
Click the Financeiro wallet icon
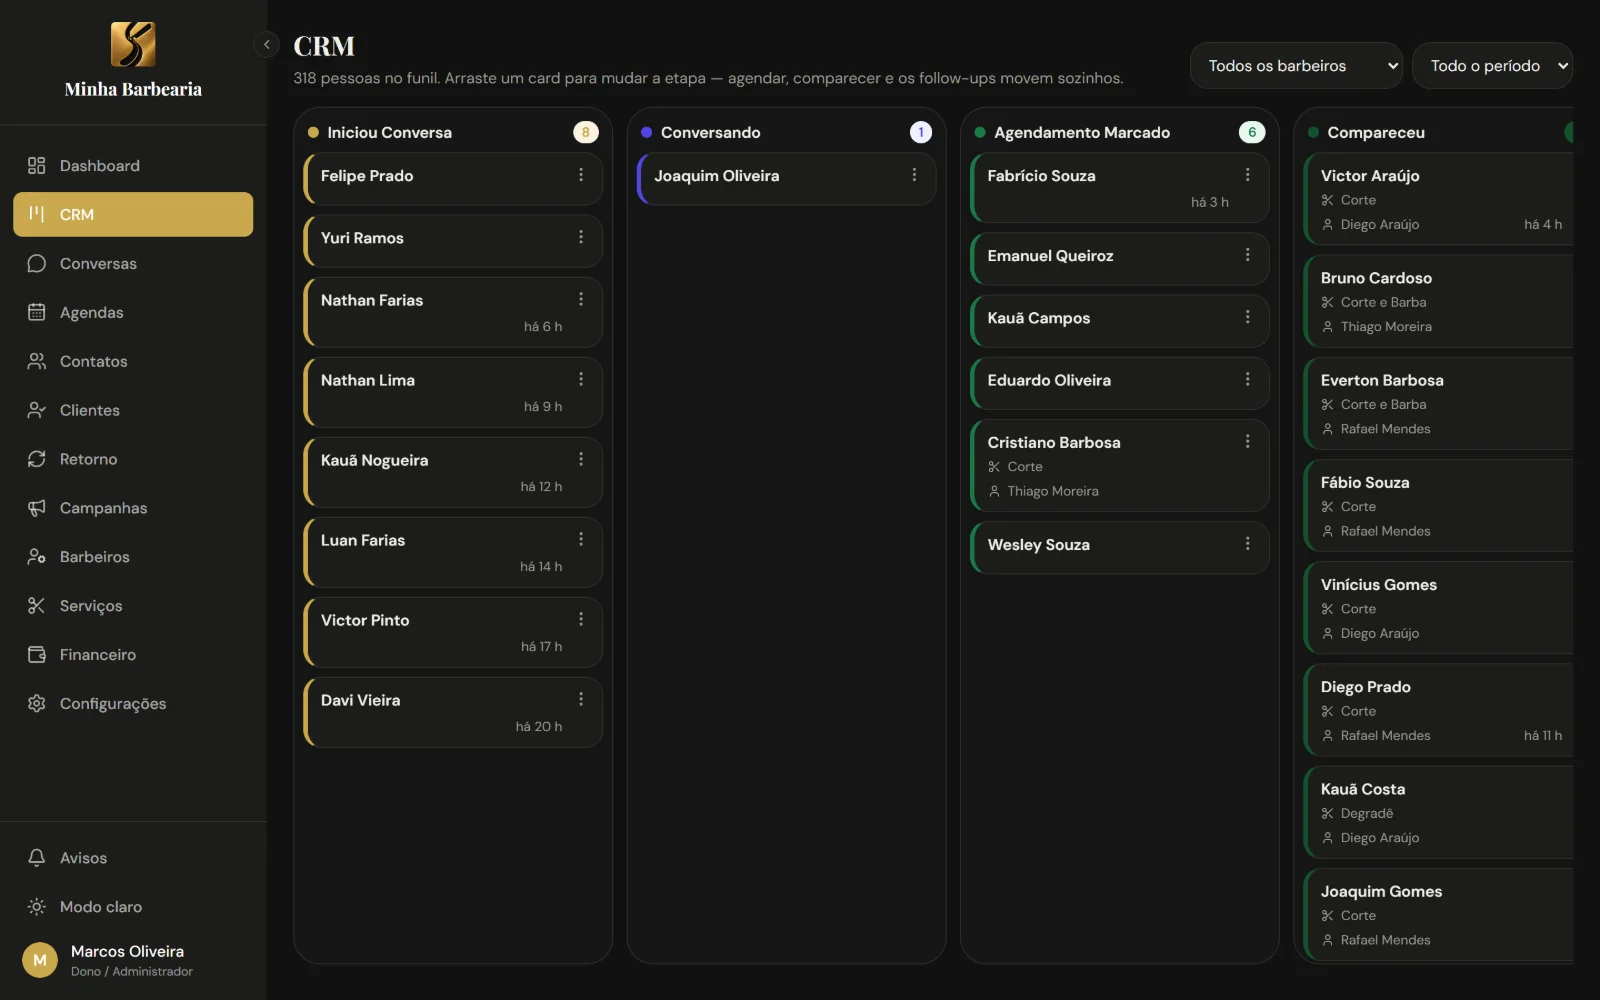coord(37,655)
